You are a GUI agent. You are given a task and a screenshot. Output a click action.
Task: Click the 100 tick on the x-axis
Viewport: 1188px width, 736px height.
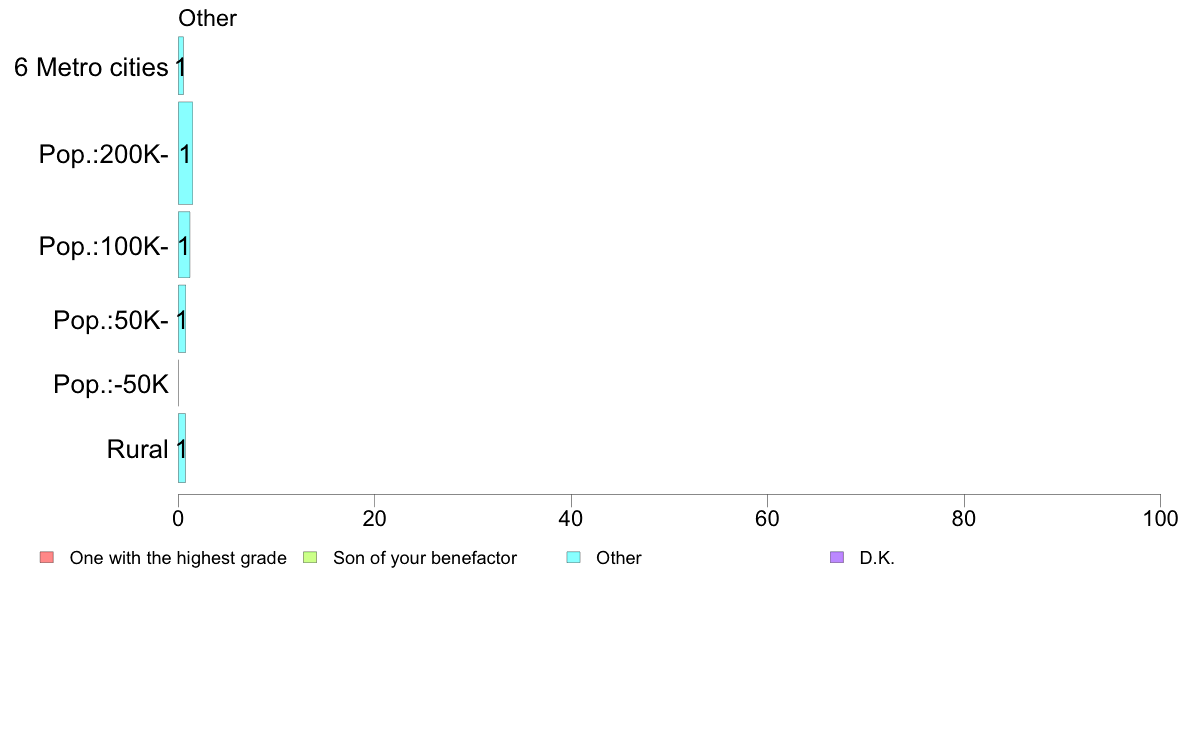1160,518
